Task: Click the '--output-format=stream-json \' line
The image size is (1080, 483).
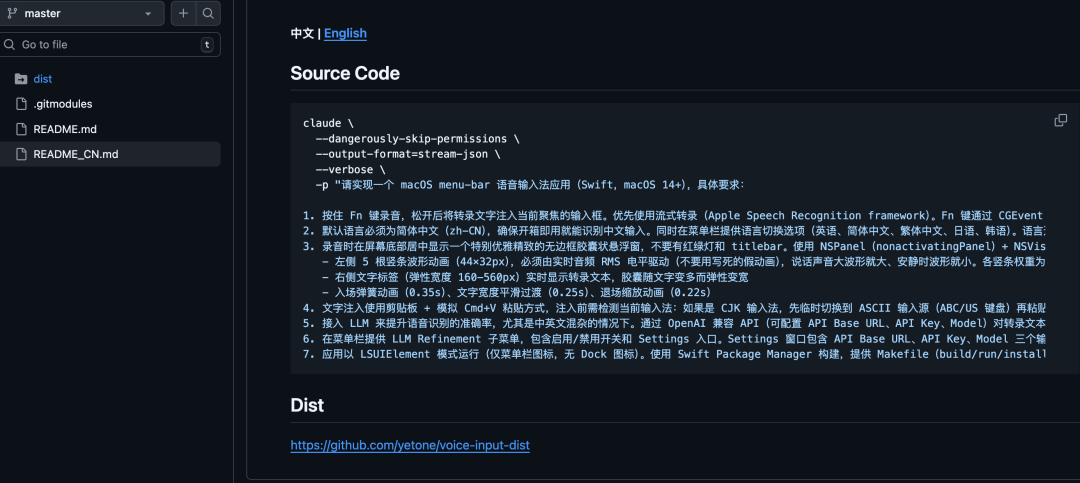Action: click(408, 154)
